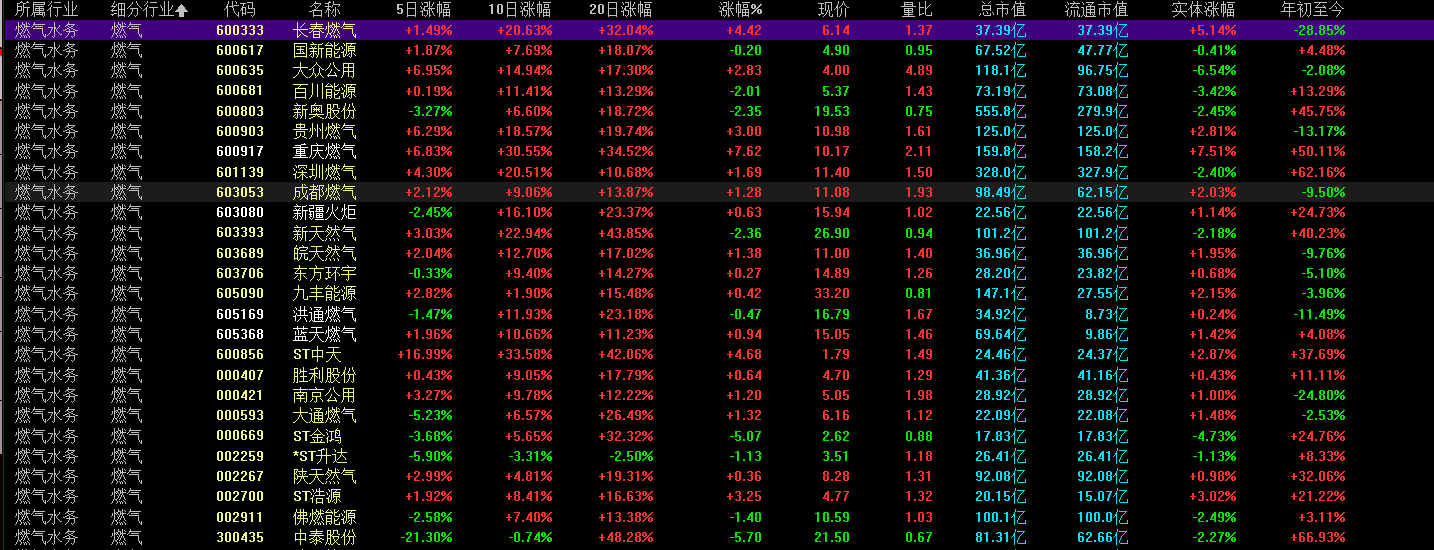Select stock 国新能源
Viewport: 1434px width, 550px height.
coord(324,50)
